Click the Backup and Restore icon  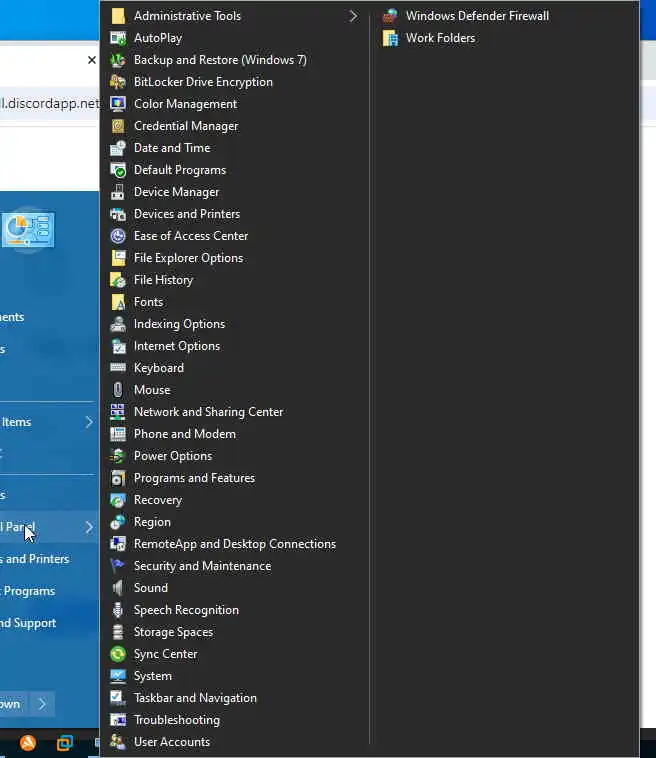tap(118, 60)
